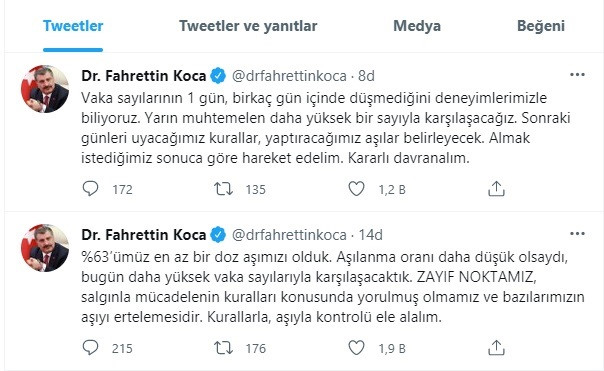Screen dimensions: 604x371
Task: Switch to the Medya tab
Action: 417,26
